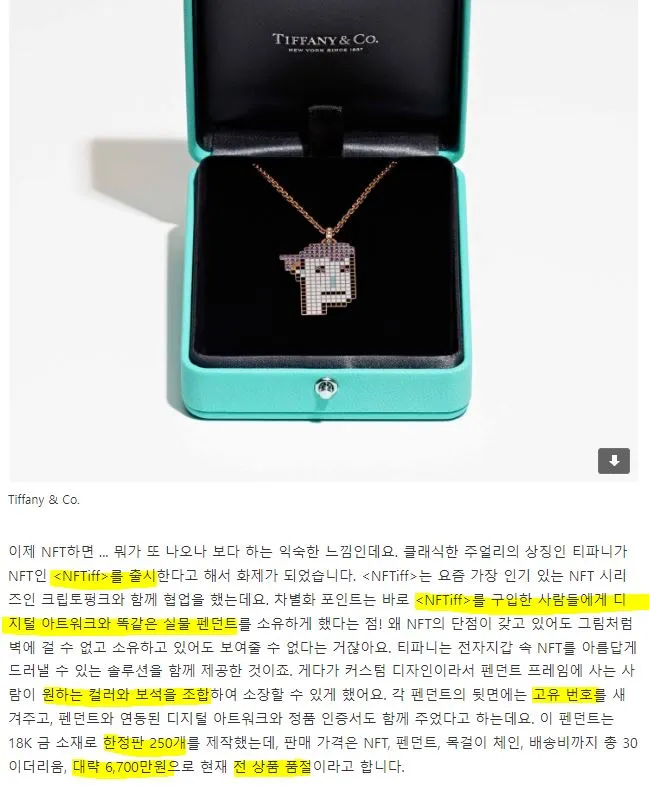Click the highlighted '전 상품 품절' phrase
The height and width of the screenshot is (787, 649).
273,766
